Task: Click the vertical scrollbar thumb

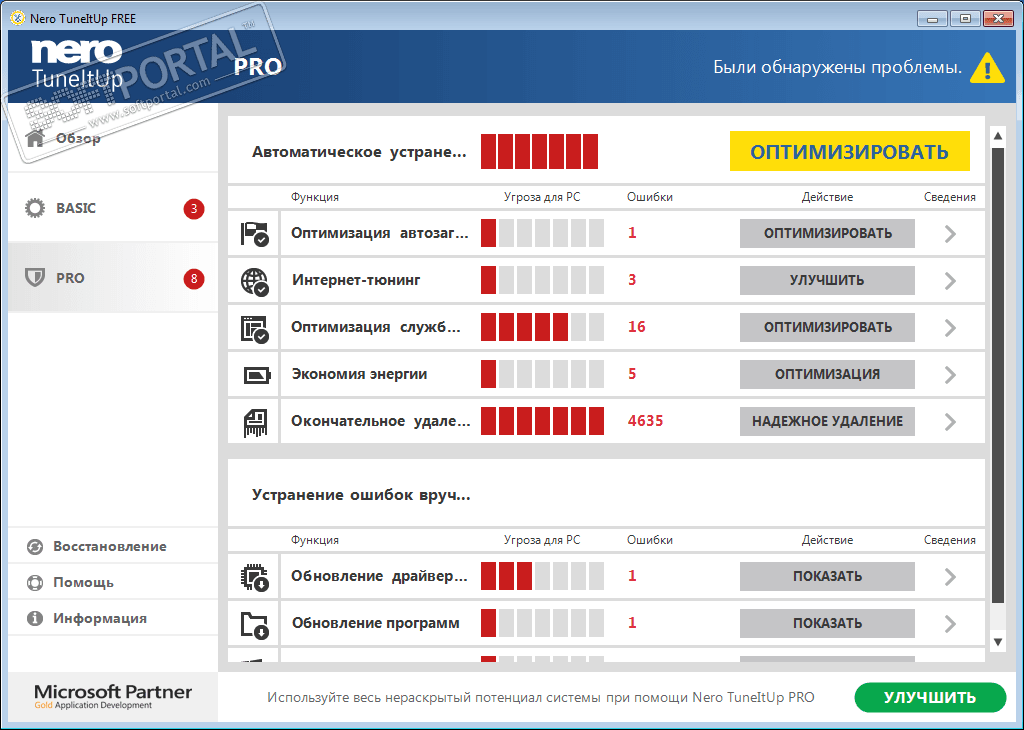Action: point(998,375)
